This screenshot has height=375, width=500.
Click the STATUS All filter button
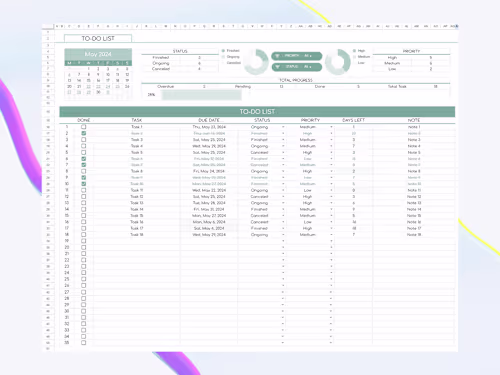(x=297, y=67)
